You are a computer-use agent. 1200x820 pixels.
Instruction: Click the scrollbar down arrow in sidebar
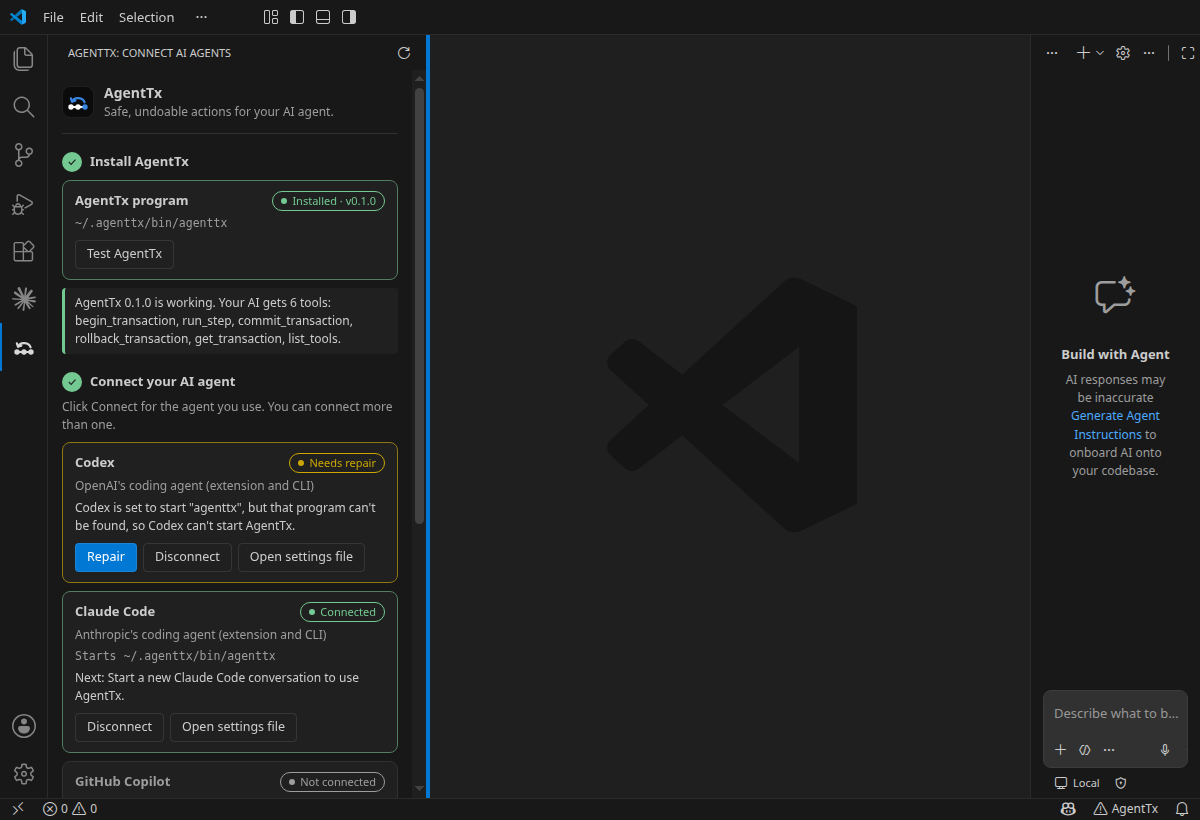419,790
